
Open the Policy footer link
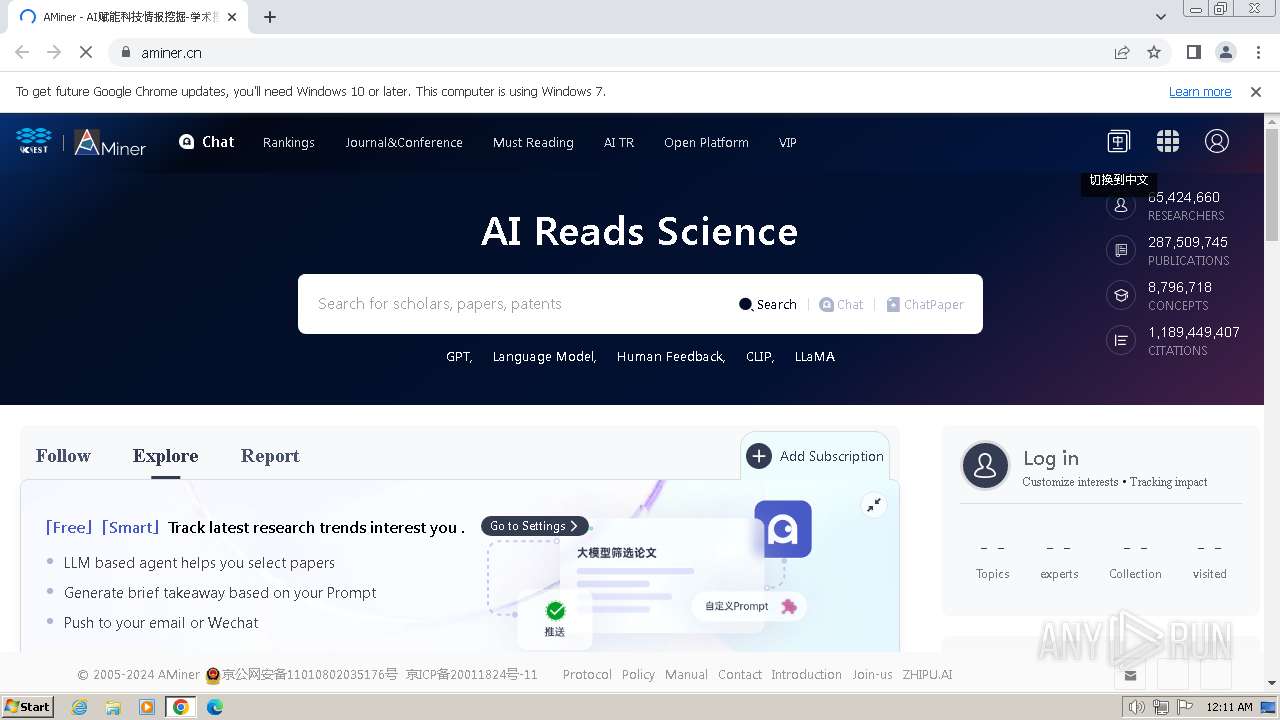click(x=638, y=675)
